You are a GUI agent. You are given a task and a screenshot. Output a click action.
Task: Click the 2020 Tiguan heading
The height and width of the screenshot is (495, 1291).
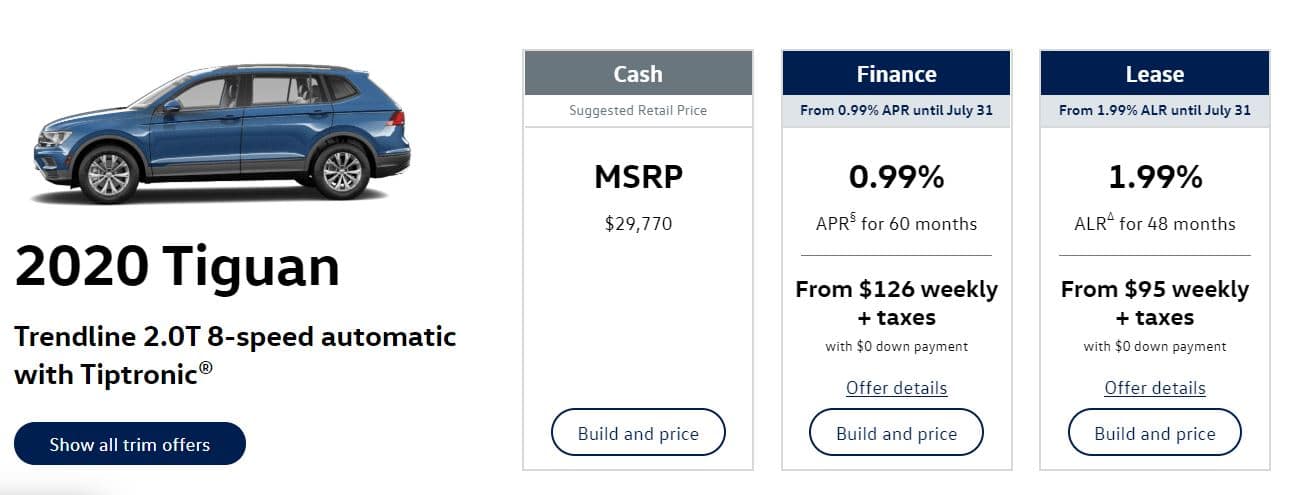click(x=177, y=266)
